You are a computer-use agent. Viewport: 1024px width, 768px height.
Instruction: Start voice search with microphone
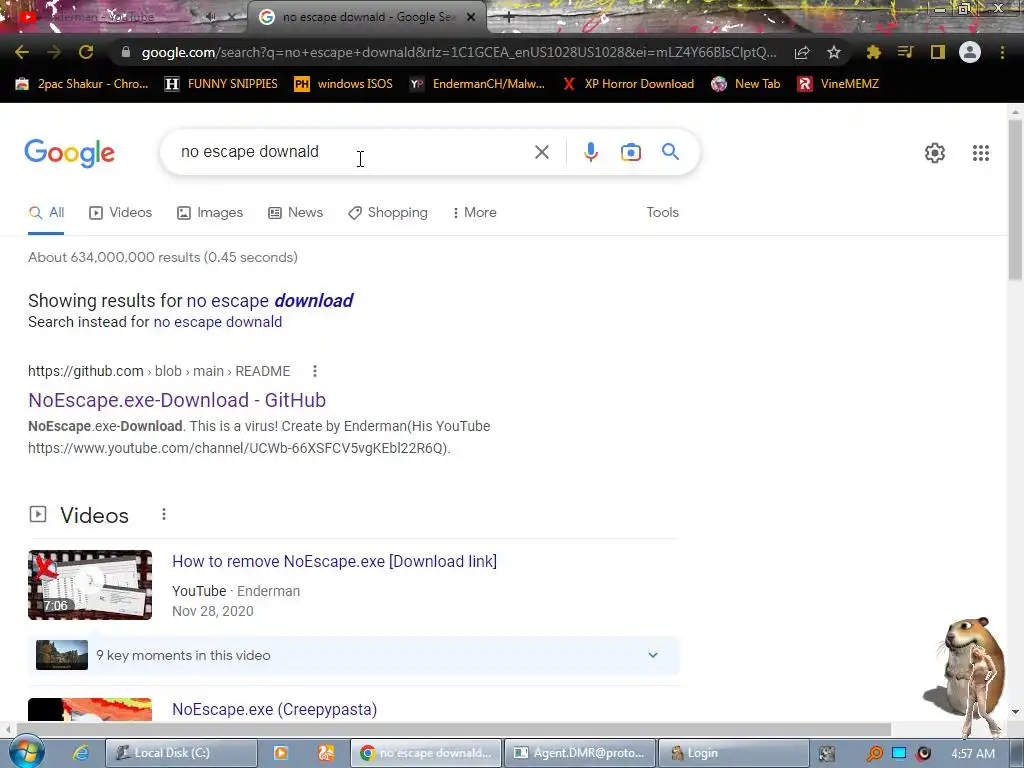(590, 152)
